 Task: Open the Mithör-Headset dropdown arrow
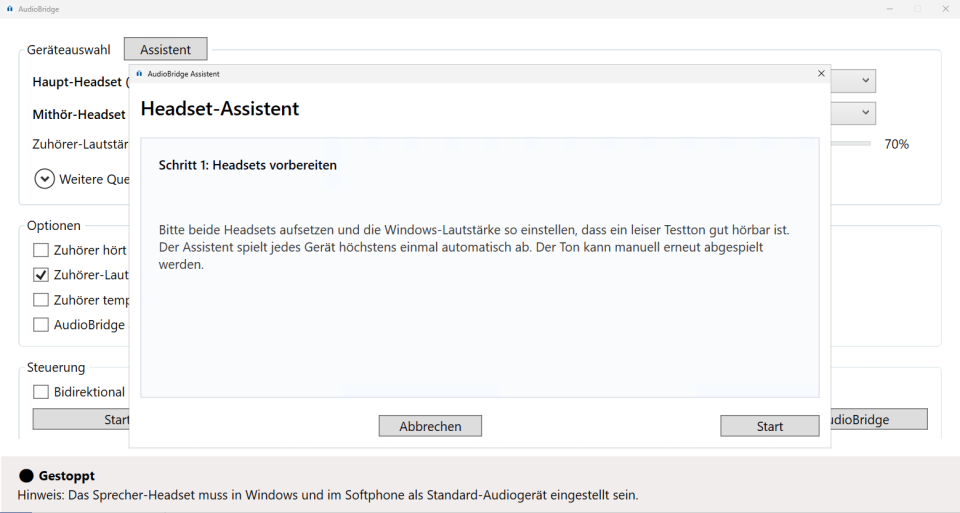pyautogui.click(x=865, y=113)
